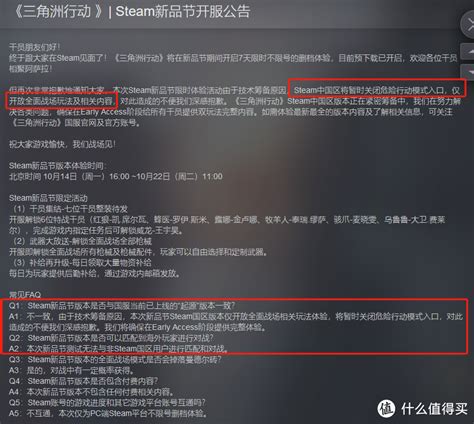474x424 pixels.
Task: Click the 《三角洲行动》 game name in the title
Action: (x=59, y=12)
